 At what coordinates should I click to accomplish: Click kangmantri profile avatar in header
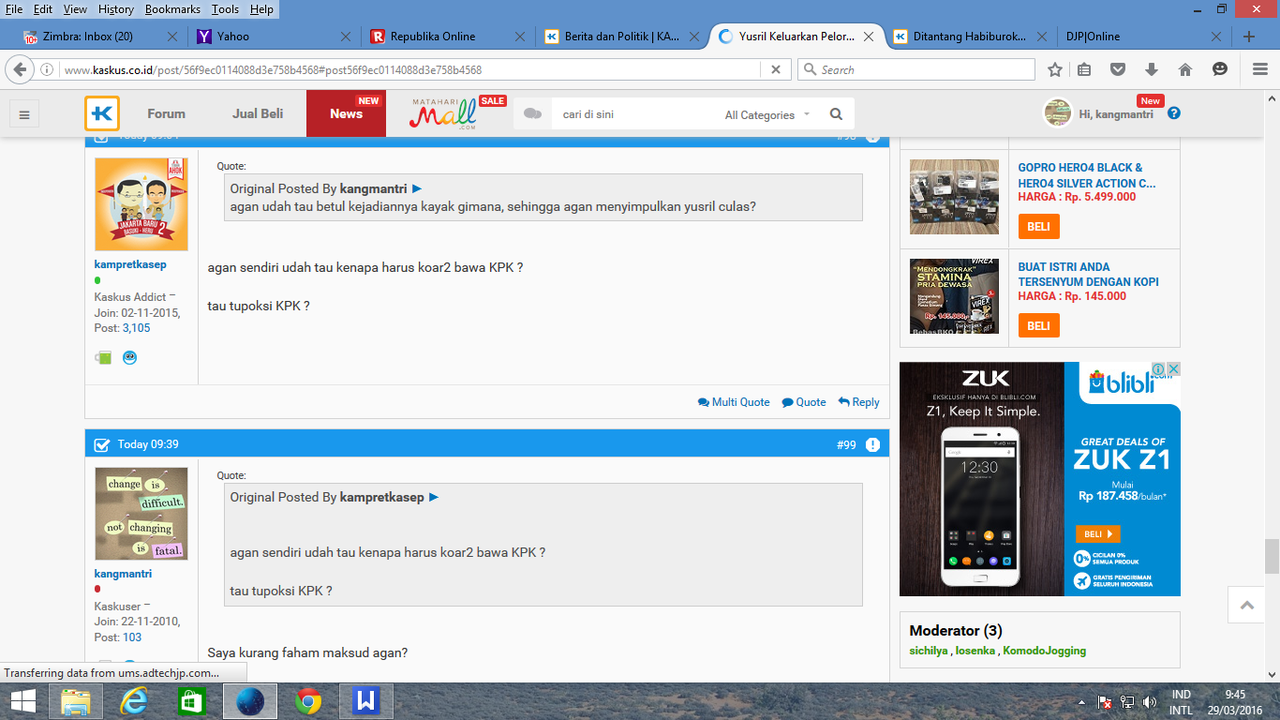tap(1057, 113)
